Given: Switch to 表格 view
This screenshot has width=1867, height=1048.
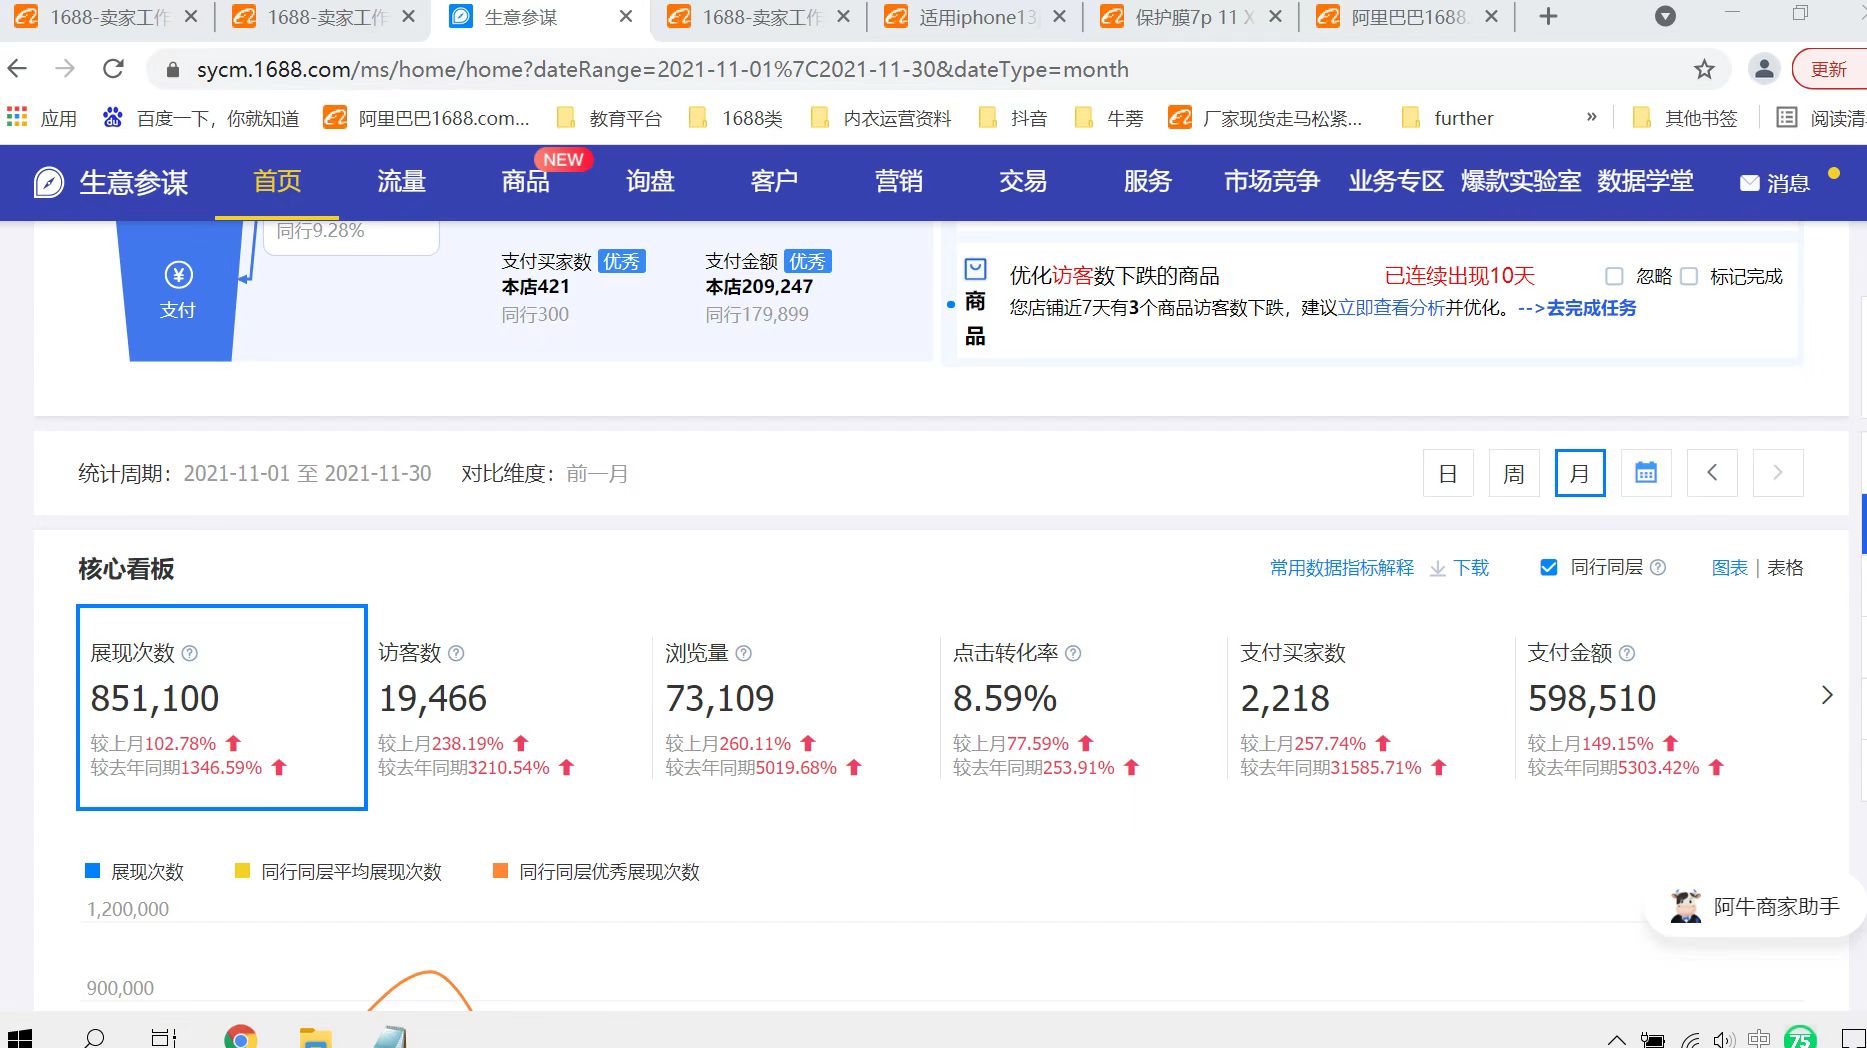Looking at the screenshot, I should (1785, 568).
